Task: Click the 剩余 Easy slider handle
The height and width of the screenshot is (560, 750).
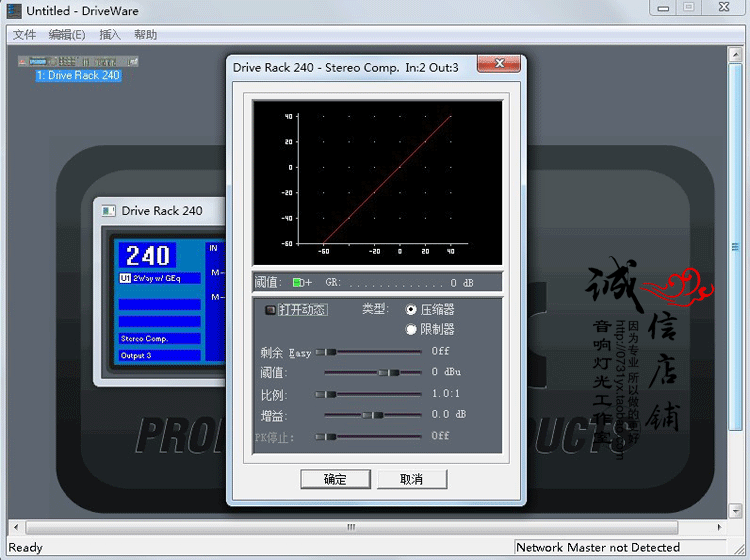Action: (x=326, y=352)
